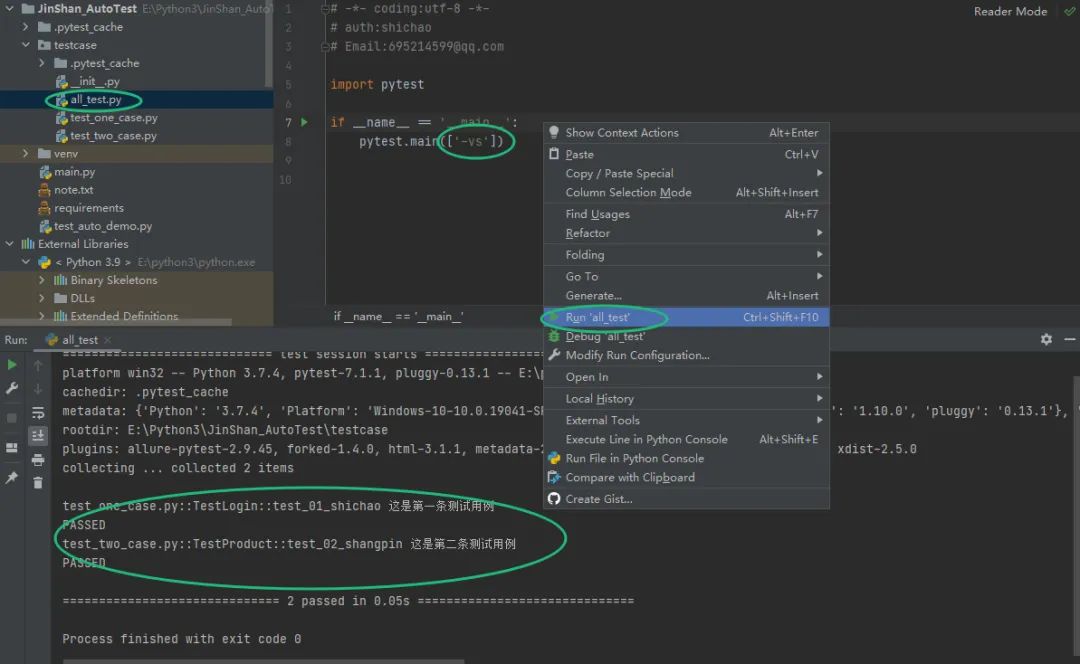Toggle Pin Tab pushpin in Run panel
Viewport: 1080px width, 664px height.
[12, 477]
